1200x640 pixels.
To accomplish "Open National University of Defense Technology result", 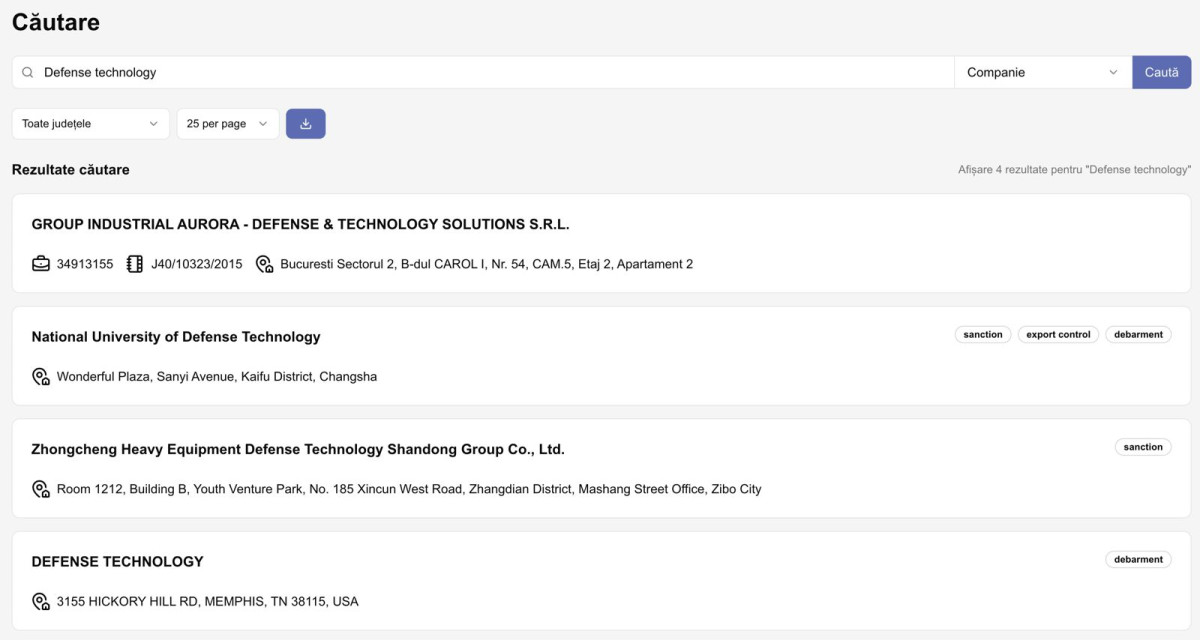I will pos(176,337).
